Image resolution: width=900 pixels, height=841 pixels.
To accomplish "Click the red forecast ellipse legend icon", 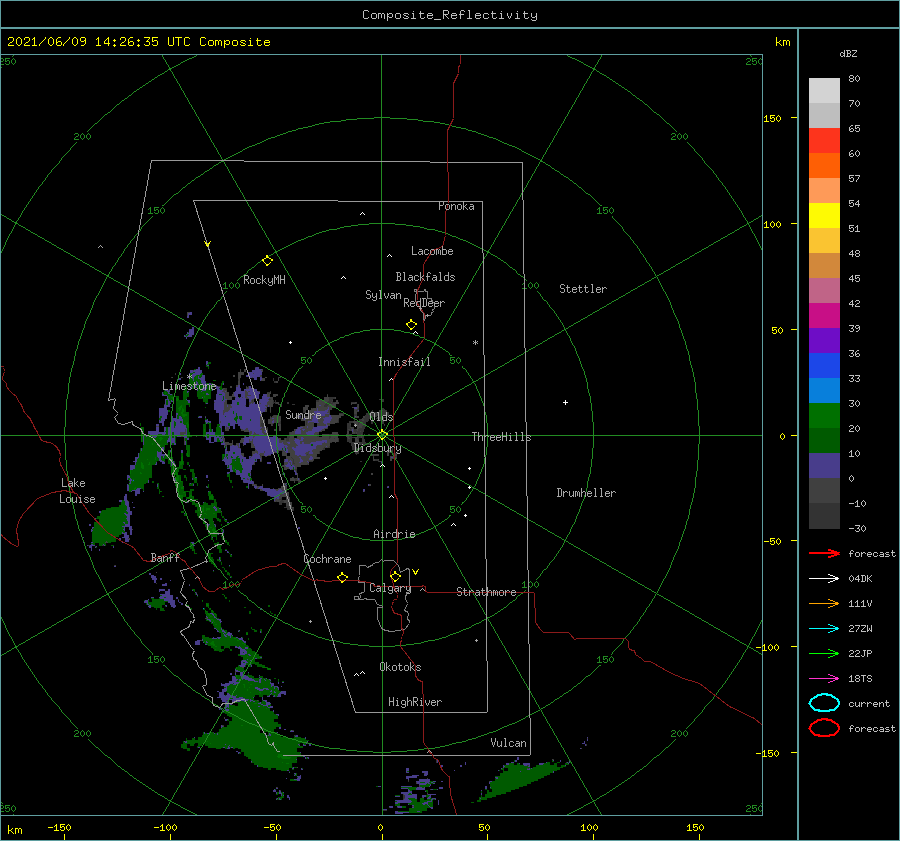I will [x=824, y=728].
